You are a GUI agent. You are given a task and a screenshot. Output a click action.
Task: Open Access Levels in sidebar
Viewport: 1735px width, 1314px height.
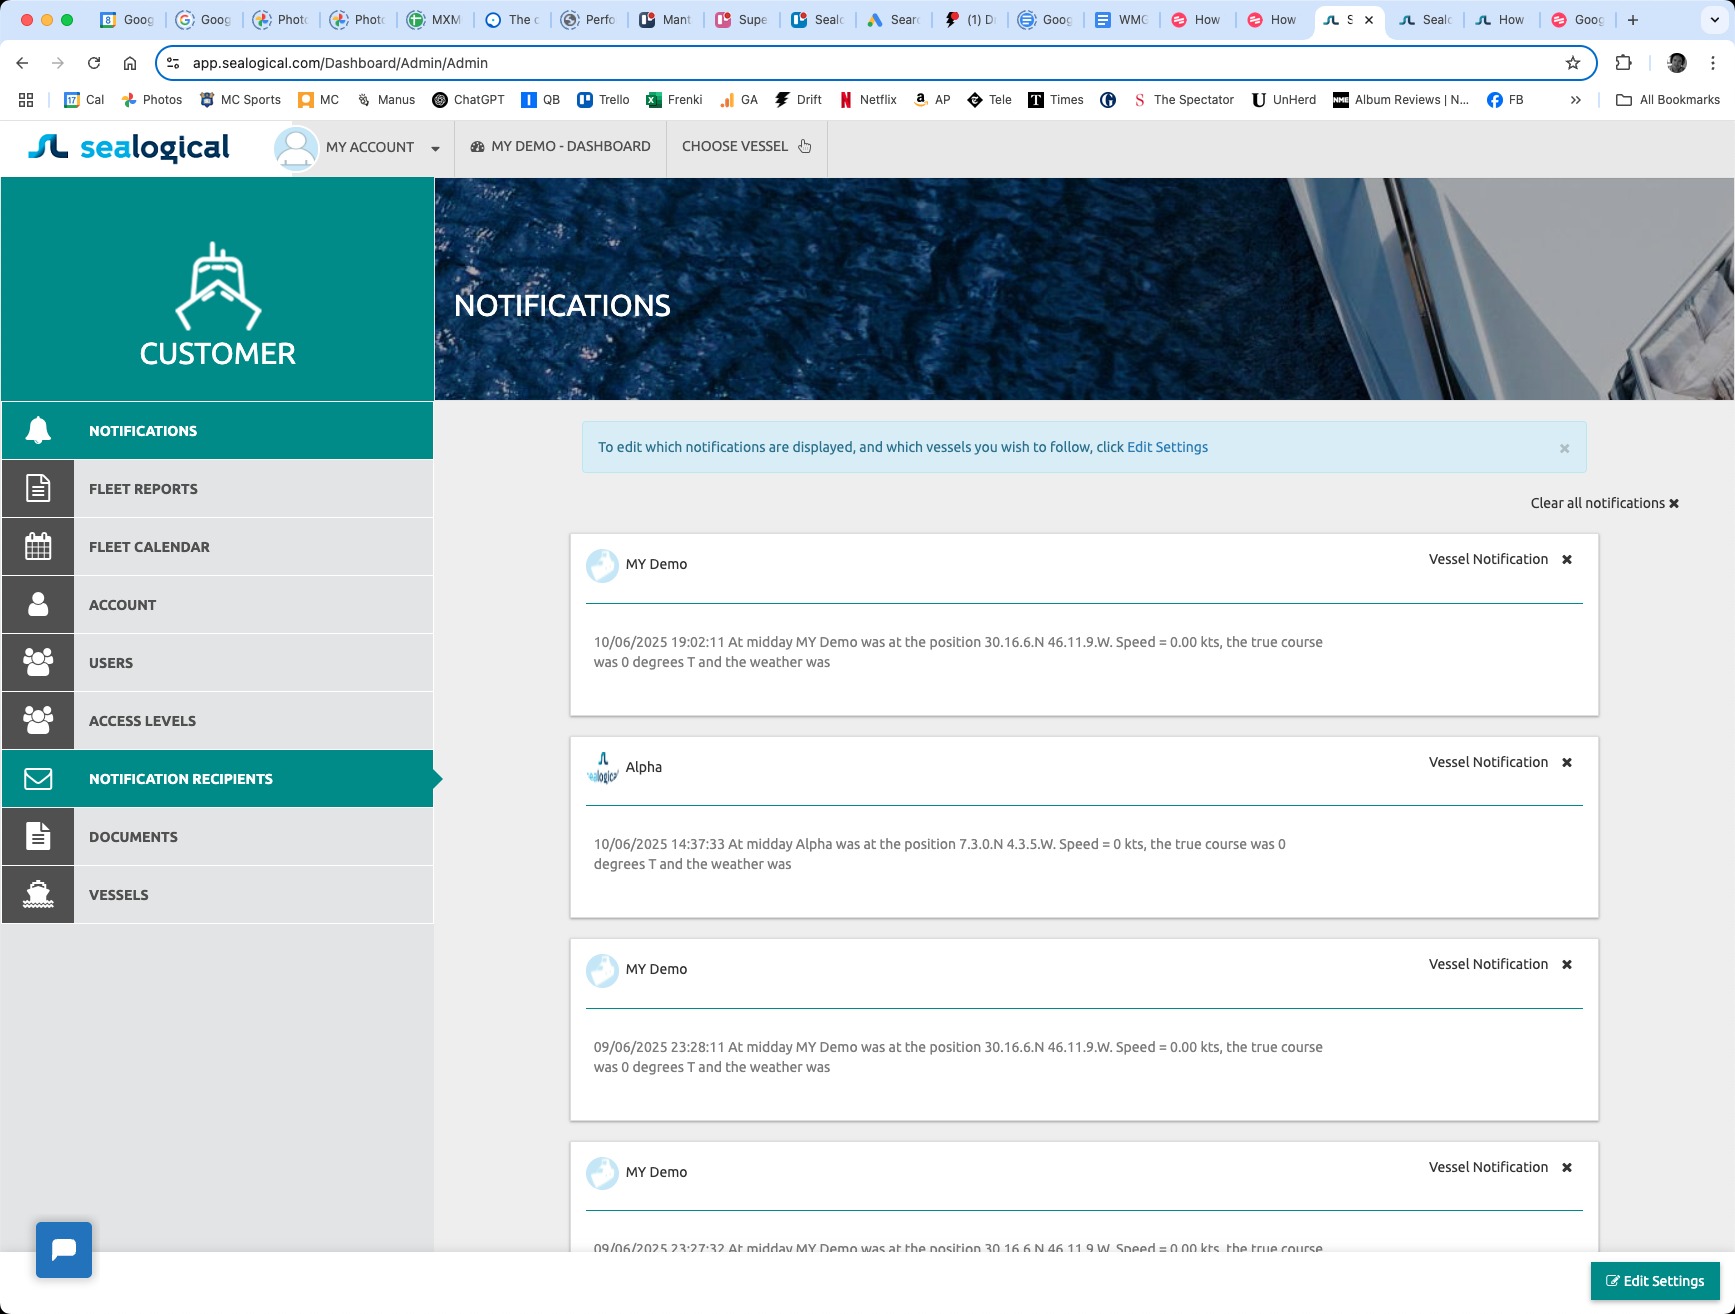pyautogui.click(x=218, y=721)
